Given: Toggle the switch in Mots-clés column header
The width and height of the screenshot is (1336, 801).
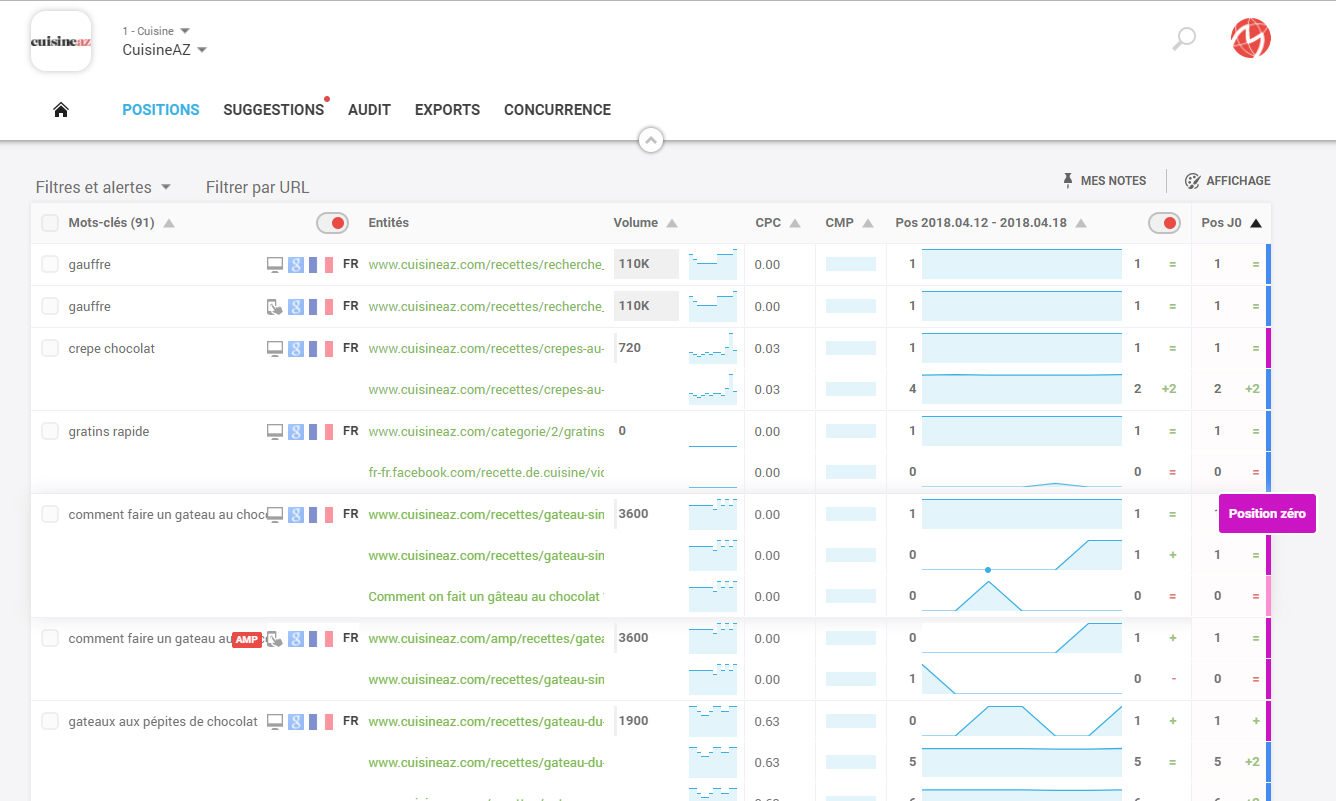Looking at the screenshot, I should (332, 223).
